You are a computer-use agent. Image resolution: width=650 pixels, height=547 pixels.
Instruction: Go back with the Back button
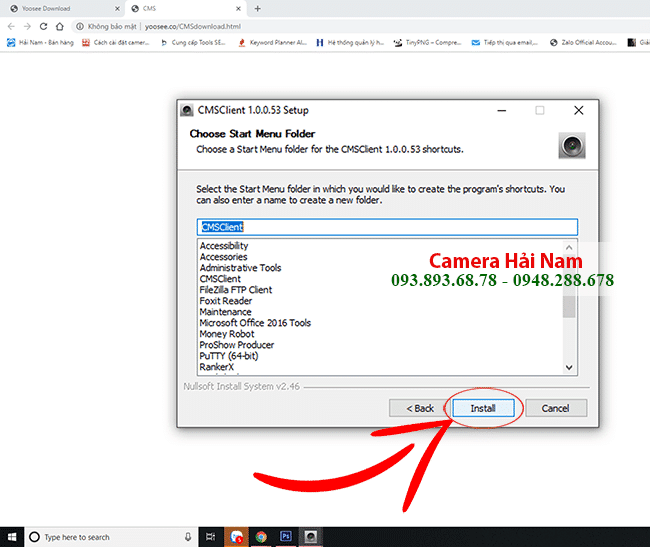point(420,408)
